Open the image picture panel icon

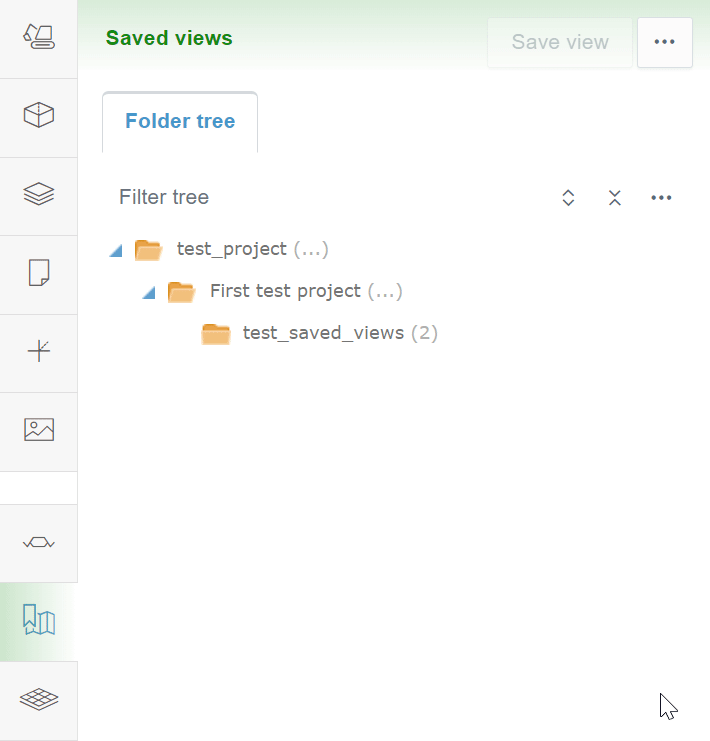coord(38,430)
